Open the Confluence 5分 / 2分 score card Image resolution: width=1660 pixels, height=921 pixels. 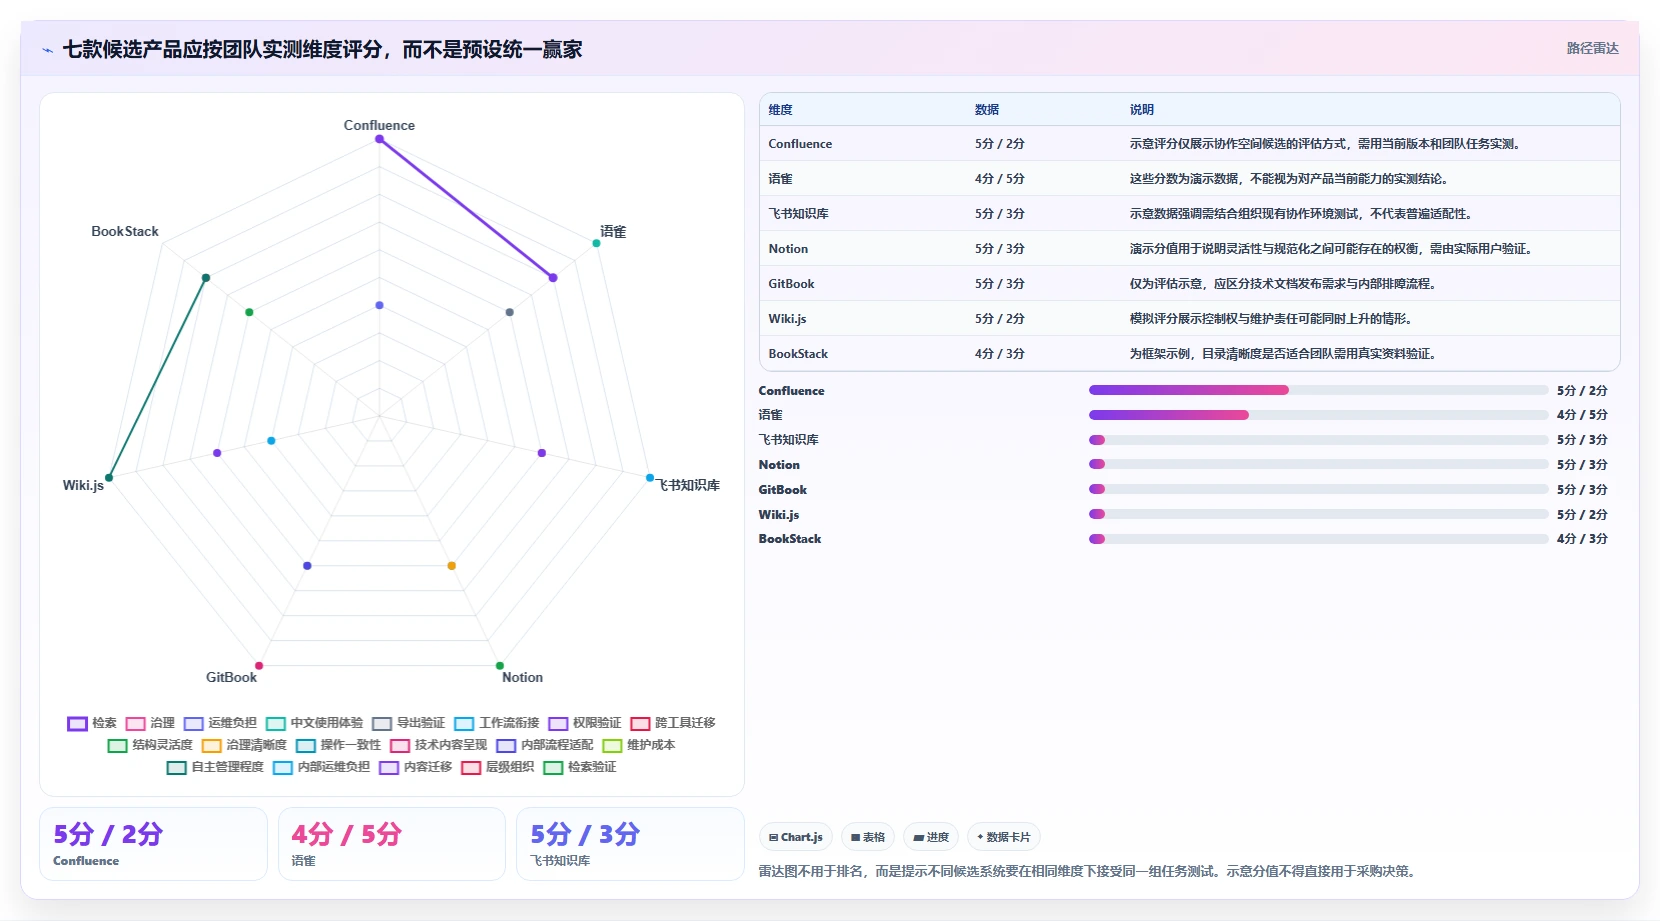click(153, 844)
